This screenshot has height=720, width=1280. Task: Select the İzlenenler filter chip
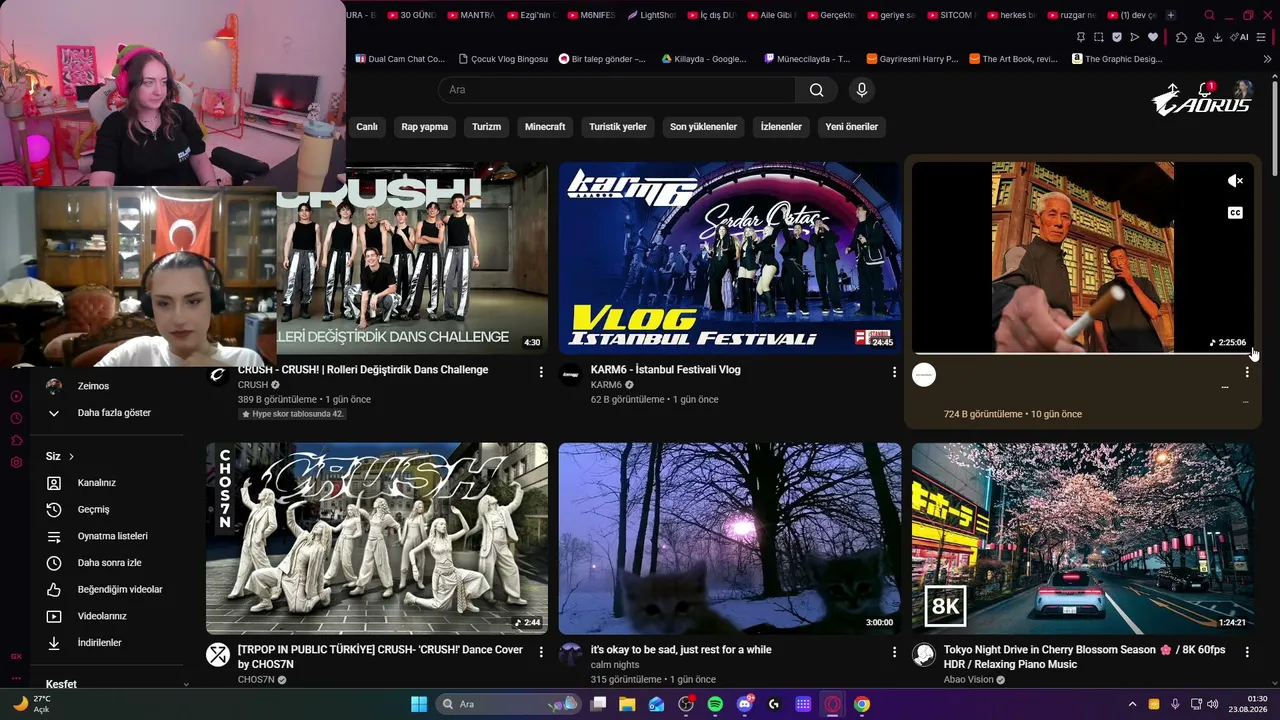pos(781,127)
